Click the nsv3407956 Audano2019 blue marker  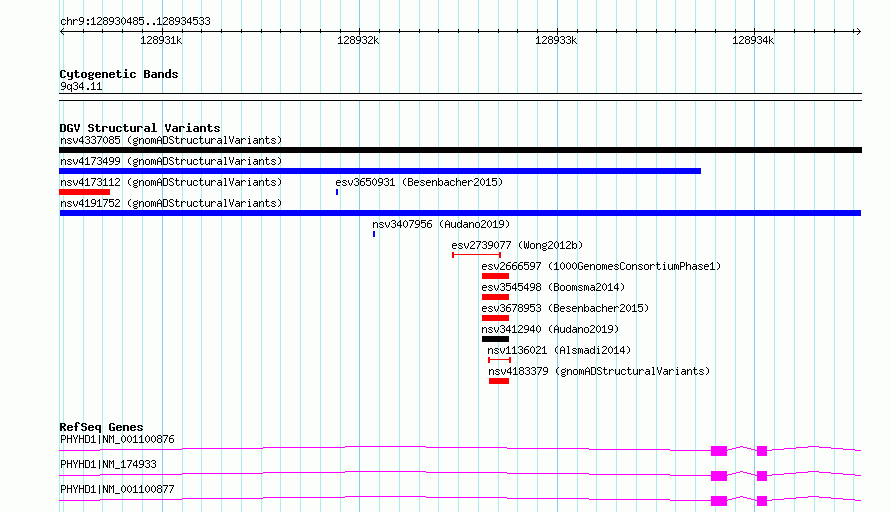(x=374, y=234)
